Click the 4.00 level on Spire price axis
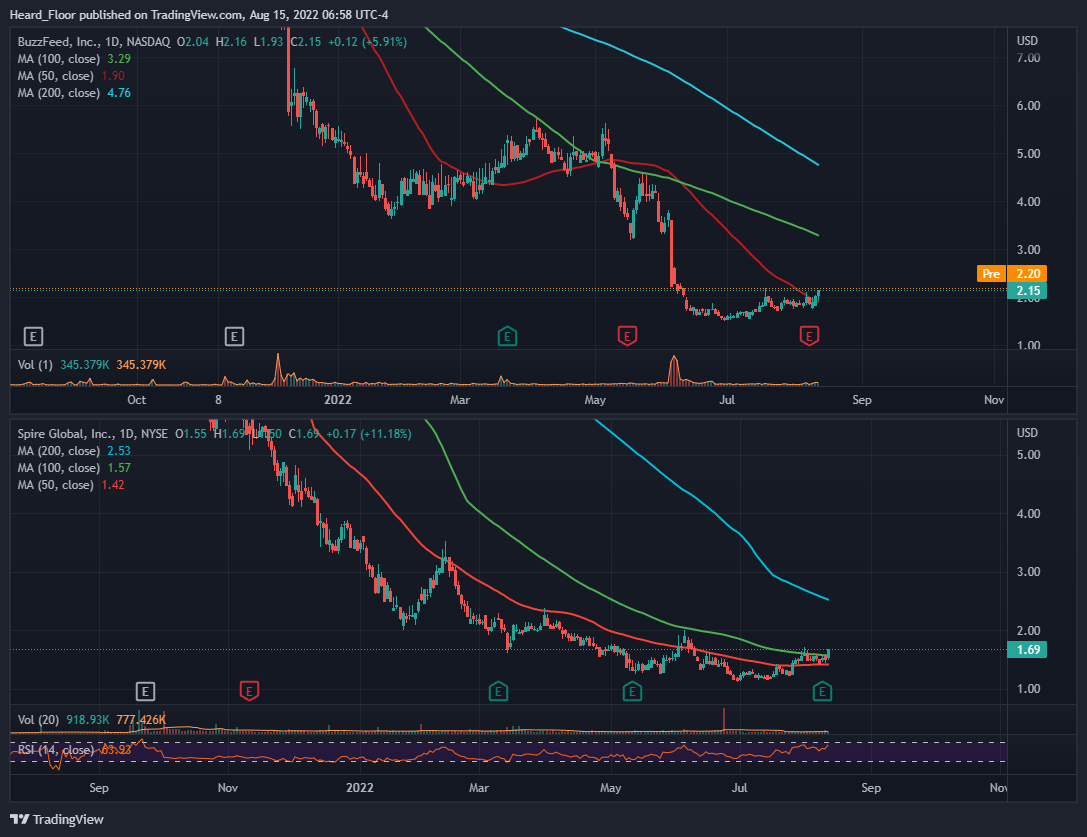The width and height of the screenshot is (1087, 837). (x=1028, y=514)
